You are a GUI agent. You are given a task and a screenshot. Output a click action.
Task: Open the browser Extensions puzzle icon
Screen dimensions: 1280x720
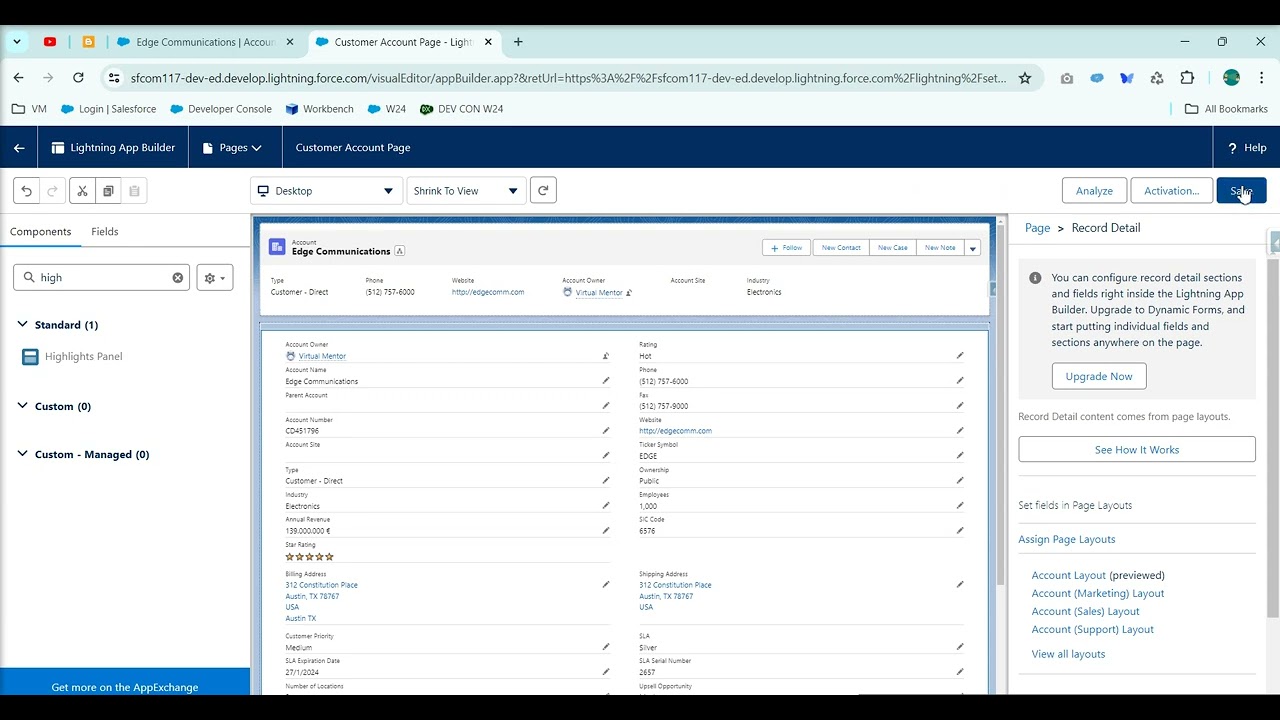tap(1187, 78)
